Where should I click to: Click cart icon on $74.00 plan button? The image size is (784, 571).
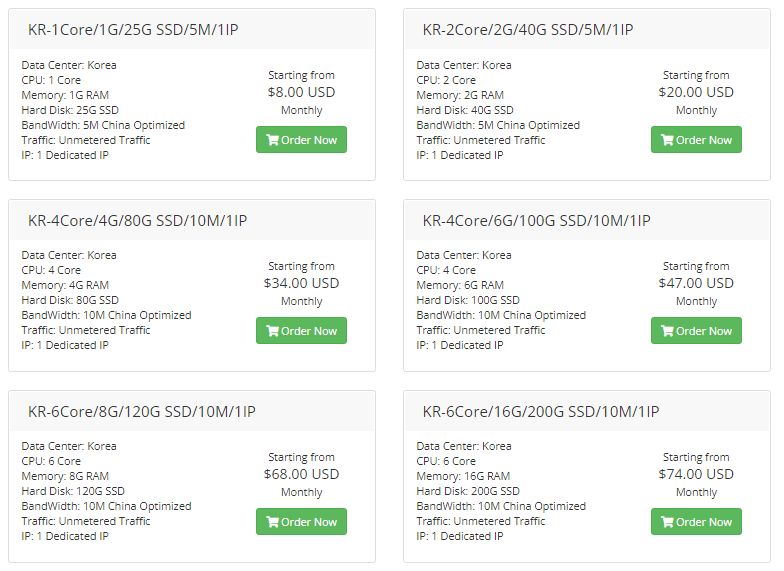point(668,522)
